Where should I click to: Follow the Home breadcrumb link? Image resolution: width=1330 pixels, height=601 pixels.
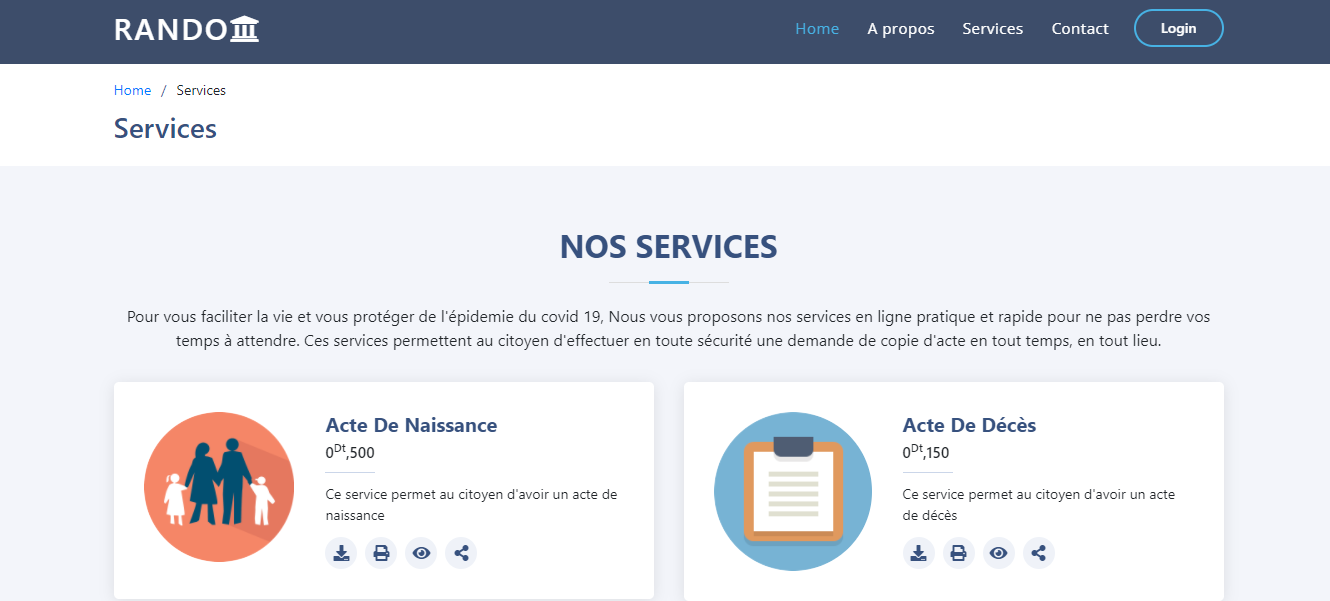click(x=132, y=90)
